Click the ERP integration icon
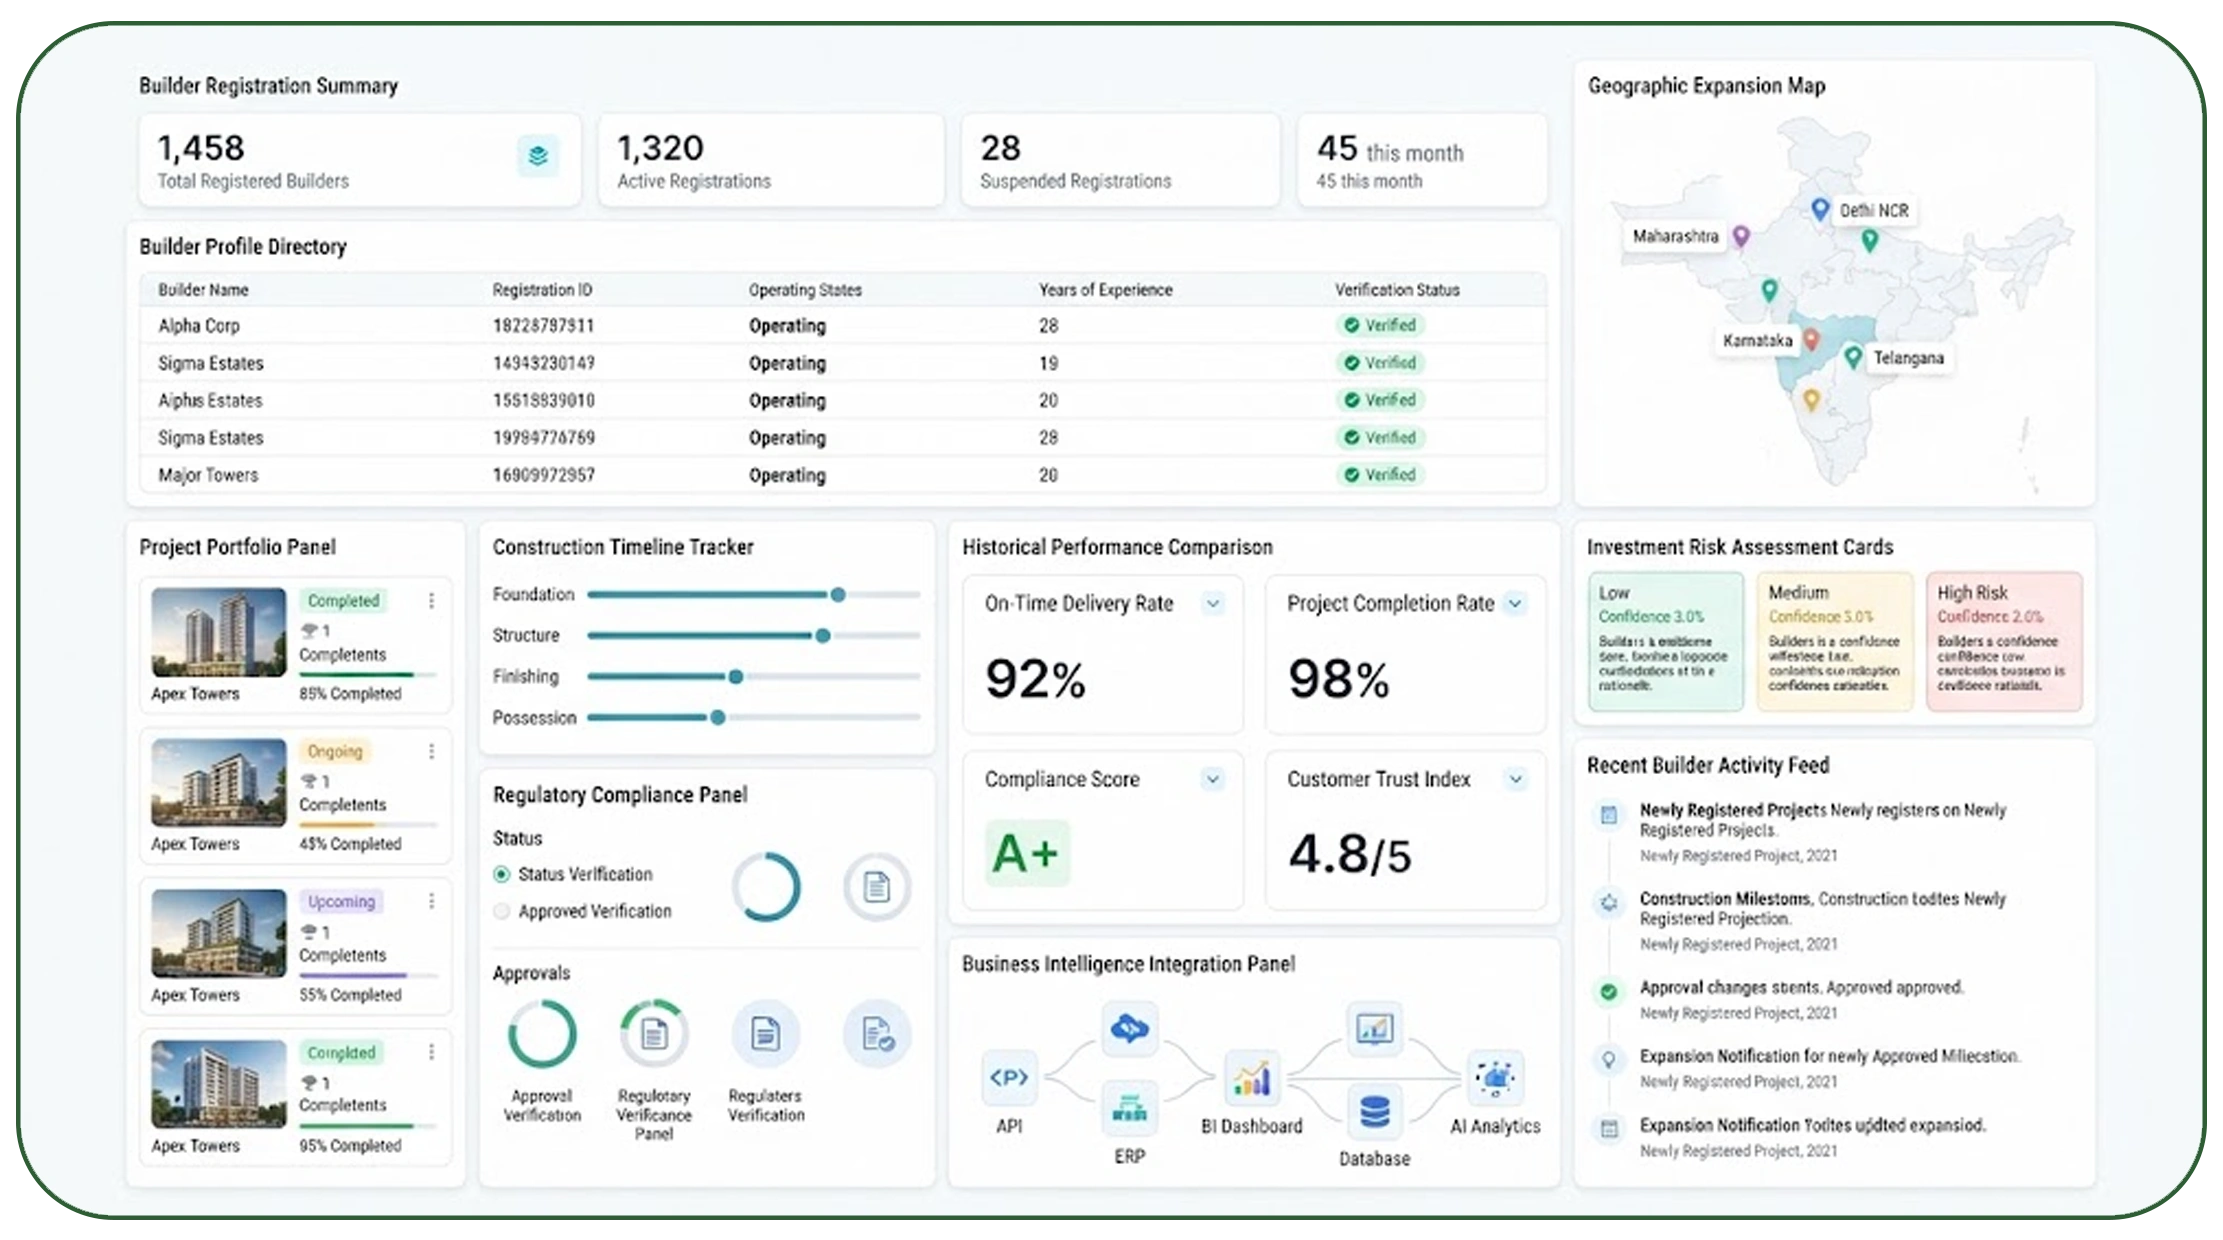The width and height of the screenshot is (2223, 1240). [x=1130, y=1108]
